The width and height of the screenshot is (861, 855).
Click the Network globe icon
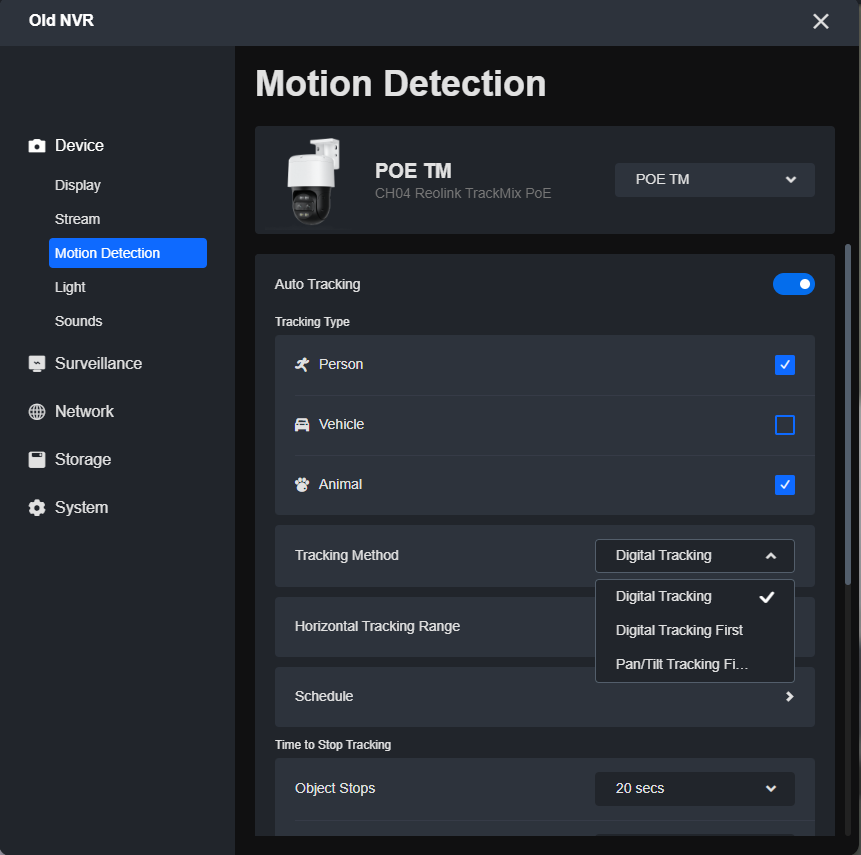coord(37,411)
